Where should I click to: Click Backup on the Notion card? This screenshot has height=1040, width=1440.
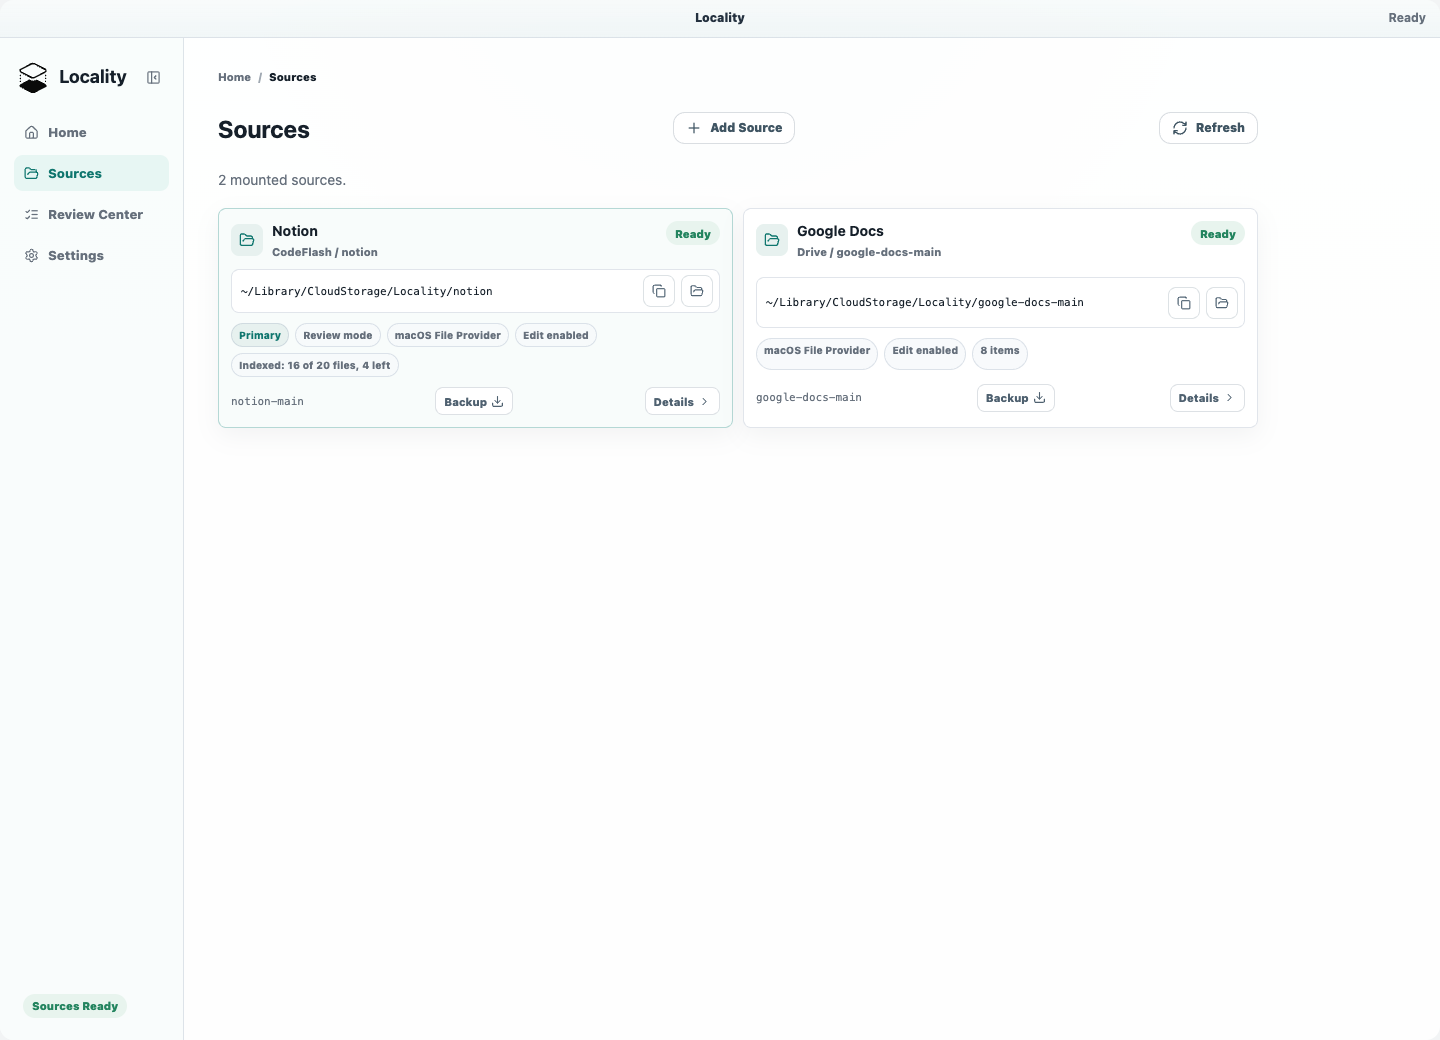coord(474,402)
